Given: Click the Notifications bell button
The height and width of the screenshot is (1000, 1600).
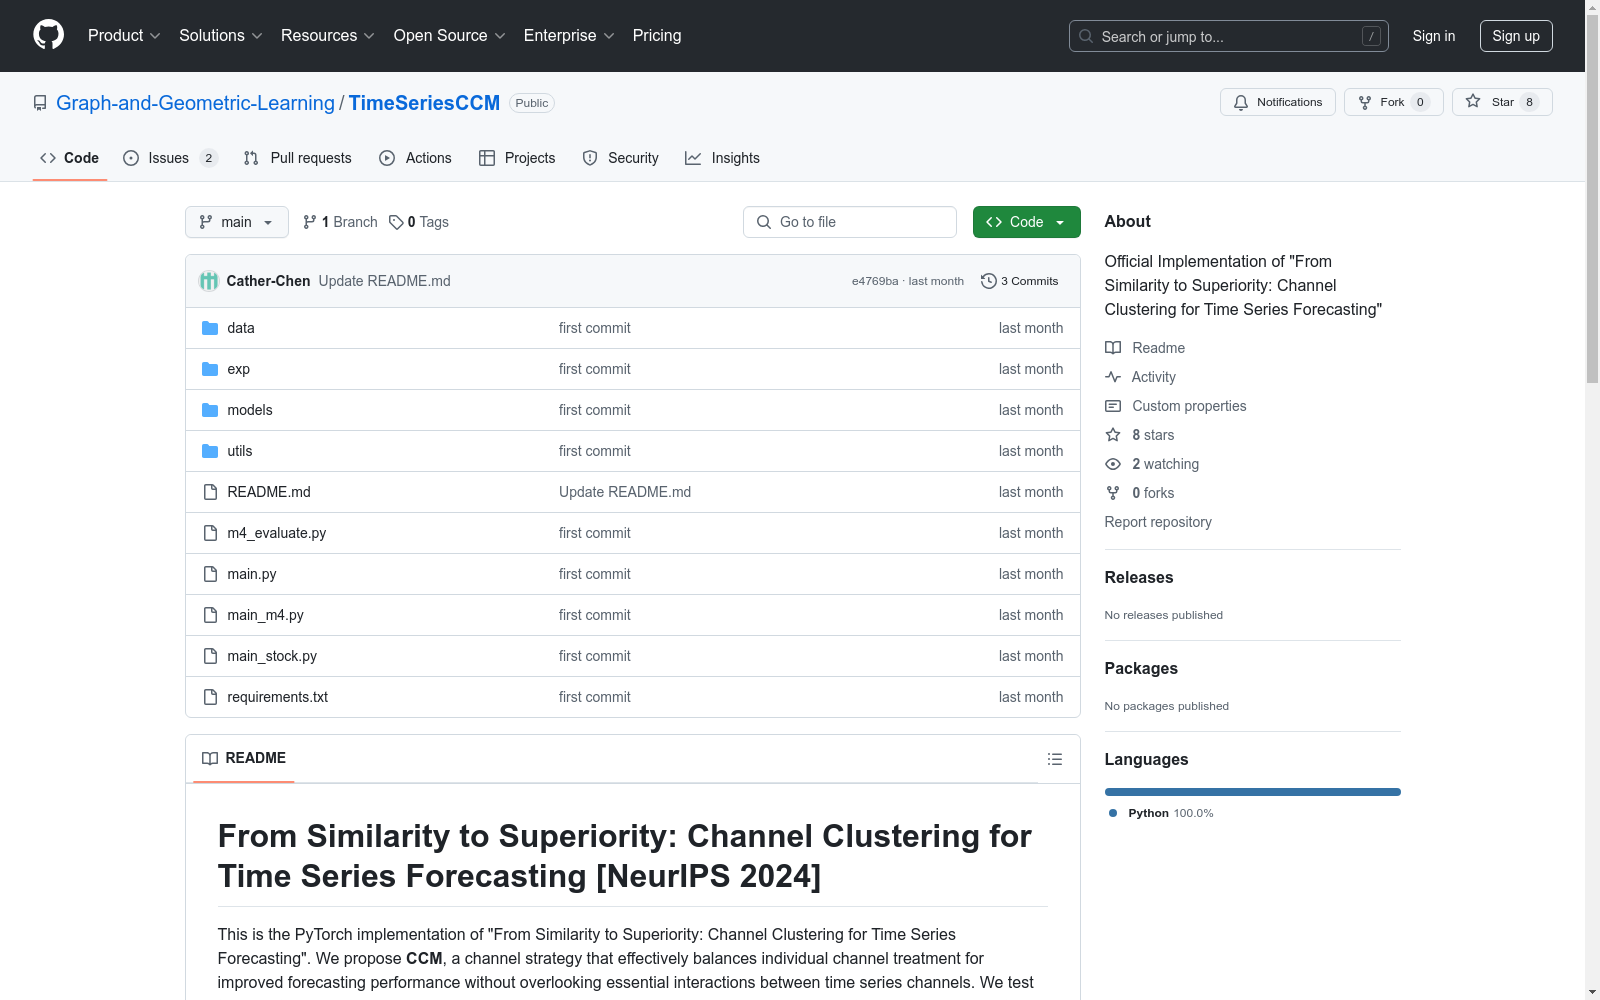Looking at the screenshot, I should pos(1277,102).
